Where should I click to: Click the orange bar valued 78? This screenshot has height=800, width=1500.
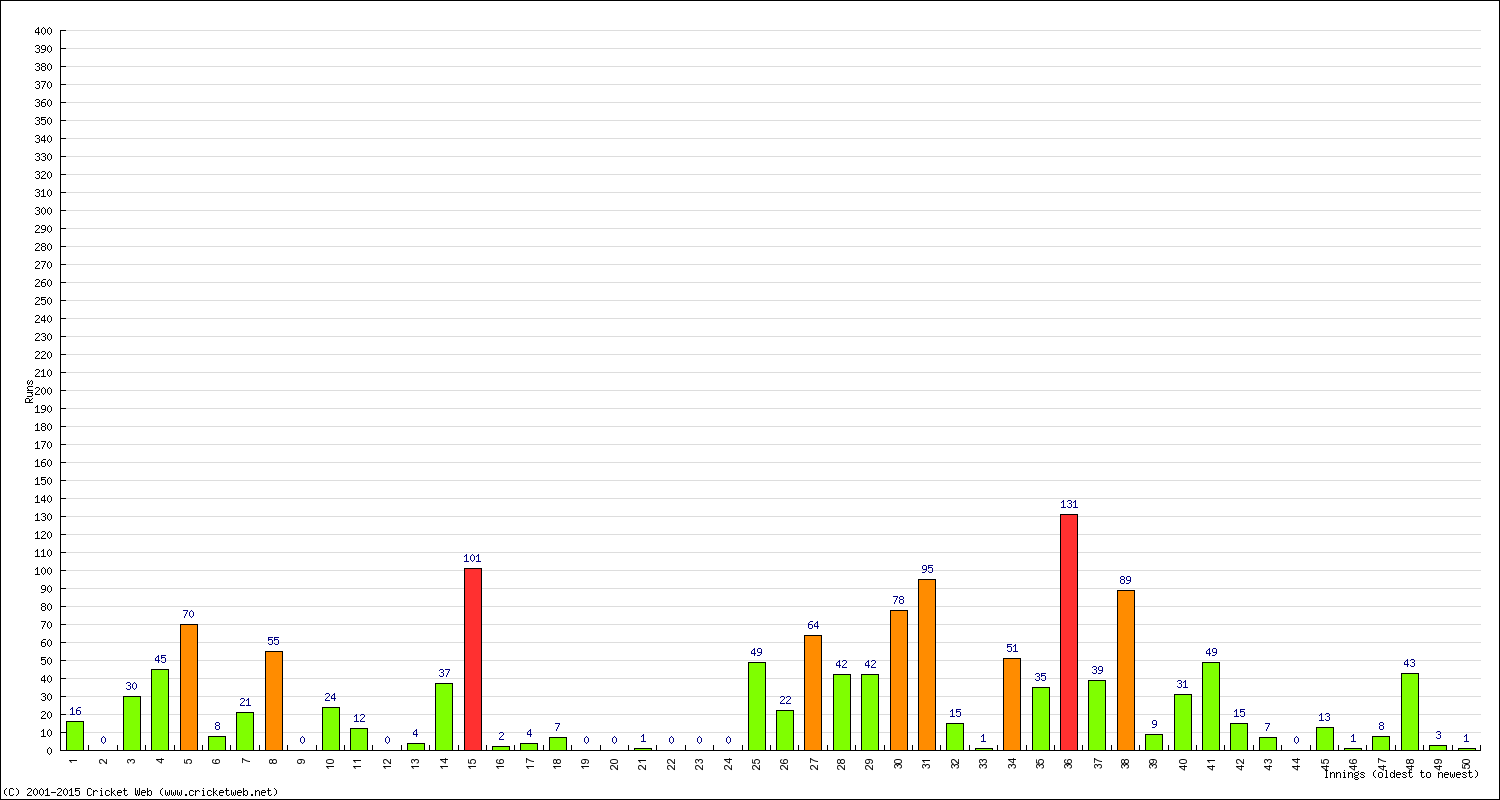pyautogui.click(x=899, y=680)
